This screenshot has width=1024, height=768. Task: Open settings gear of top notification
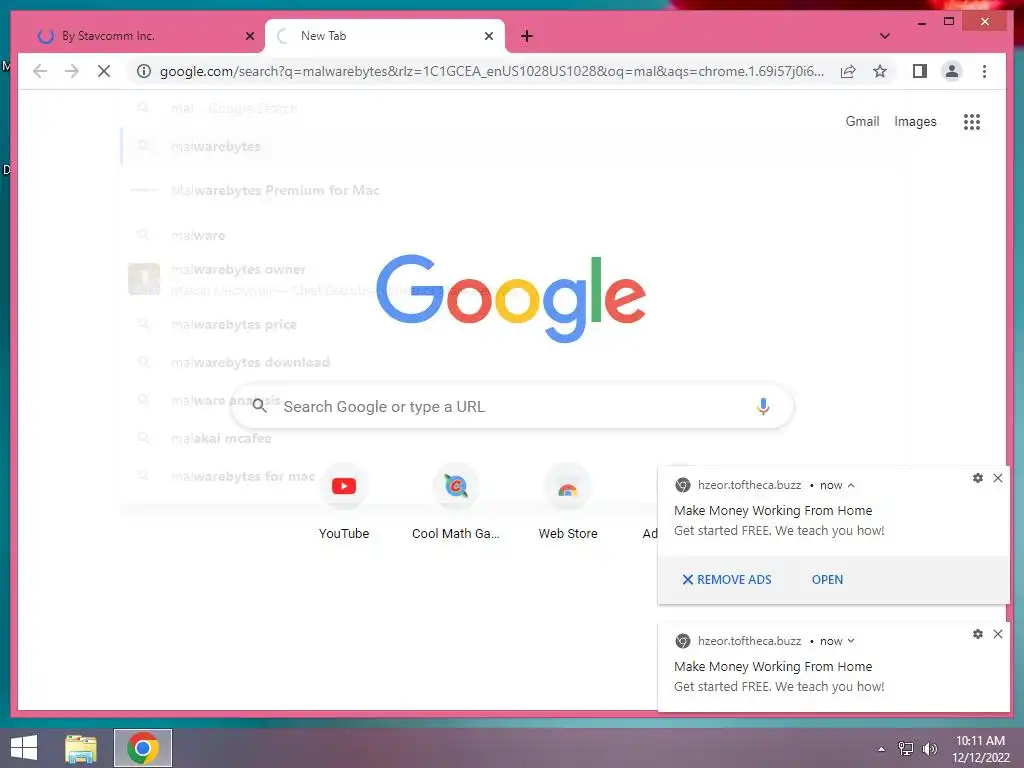pyautogui.click(x=978, y=478)
